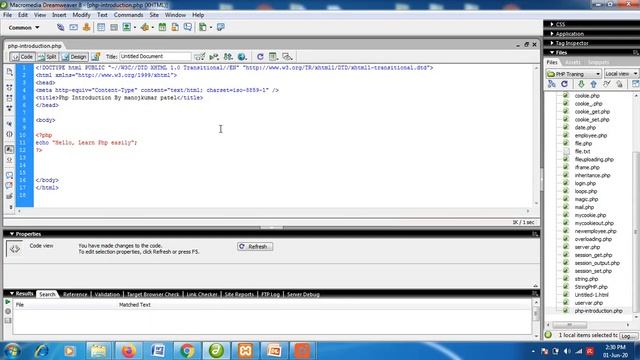Click the Refresh Design View toolbar icon
Screen dimensions: 640x360
click(x=260, y=57)
